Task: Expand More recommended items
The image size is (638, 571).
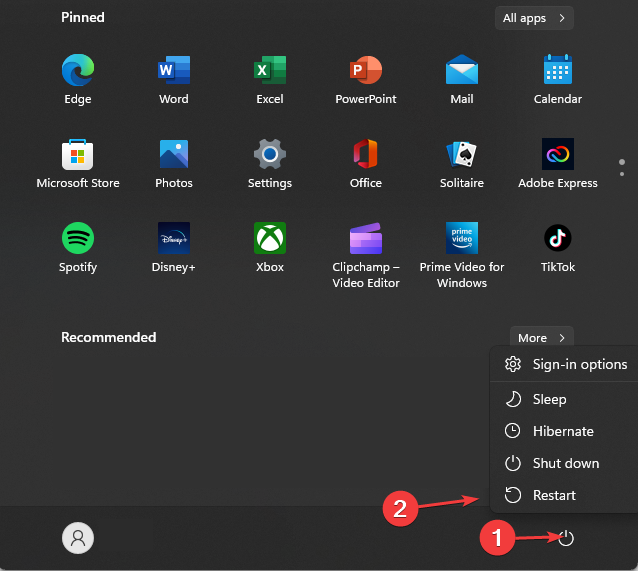Action: pos(542,337)
